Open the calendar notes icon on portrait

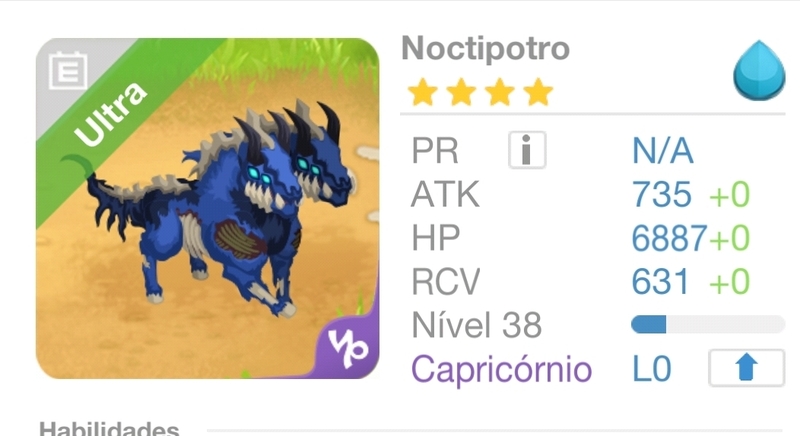tap(68, 71)
